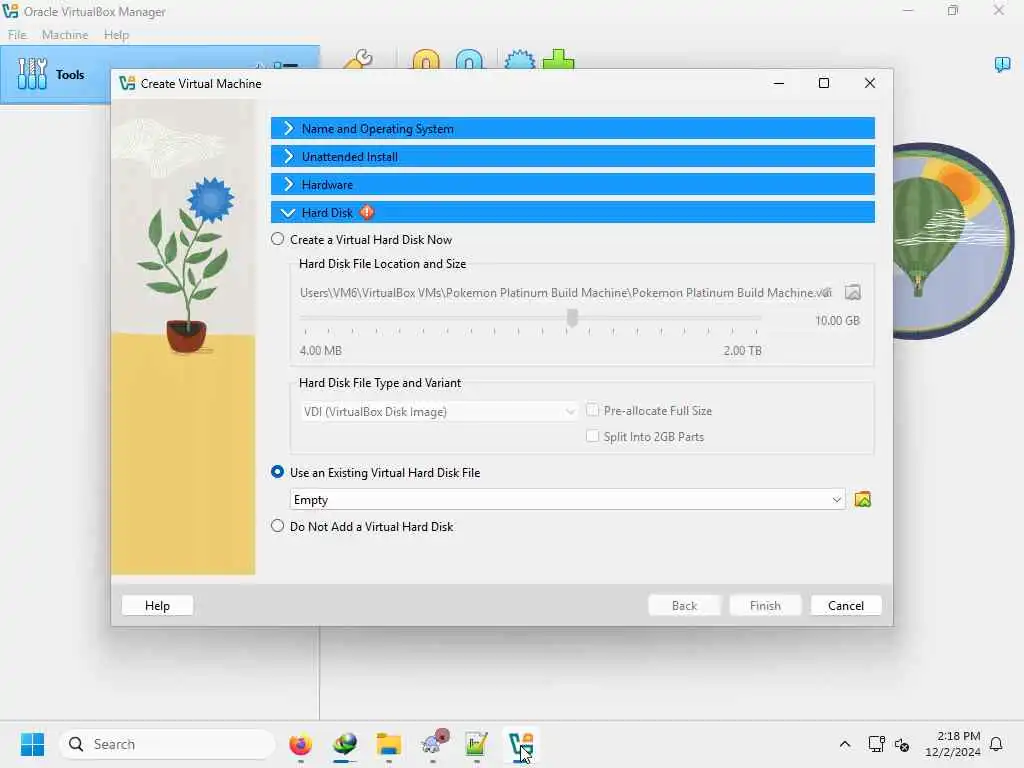Click 'Hard Disk File Location and Size' heading
Viewport: 1024px width, 768px height.
[383, 264]
